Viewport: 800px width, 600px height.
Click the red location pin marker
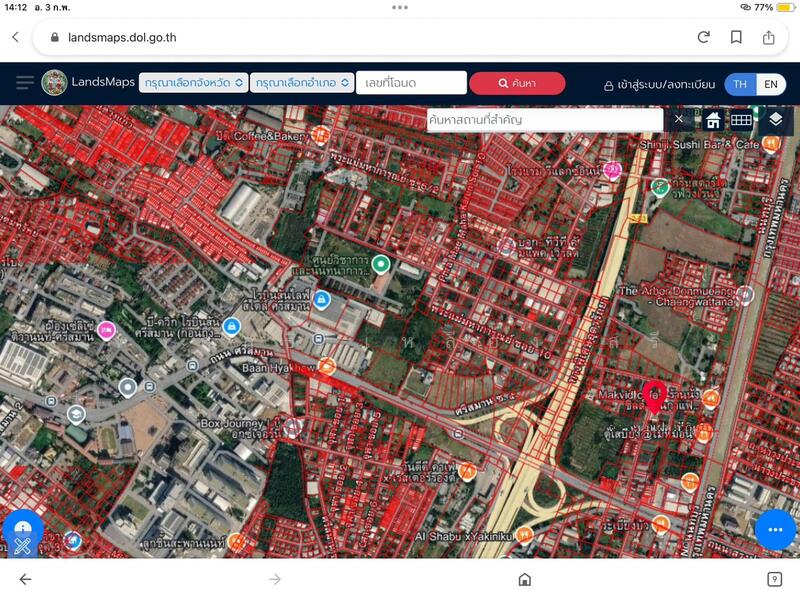point(654,396)
